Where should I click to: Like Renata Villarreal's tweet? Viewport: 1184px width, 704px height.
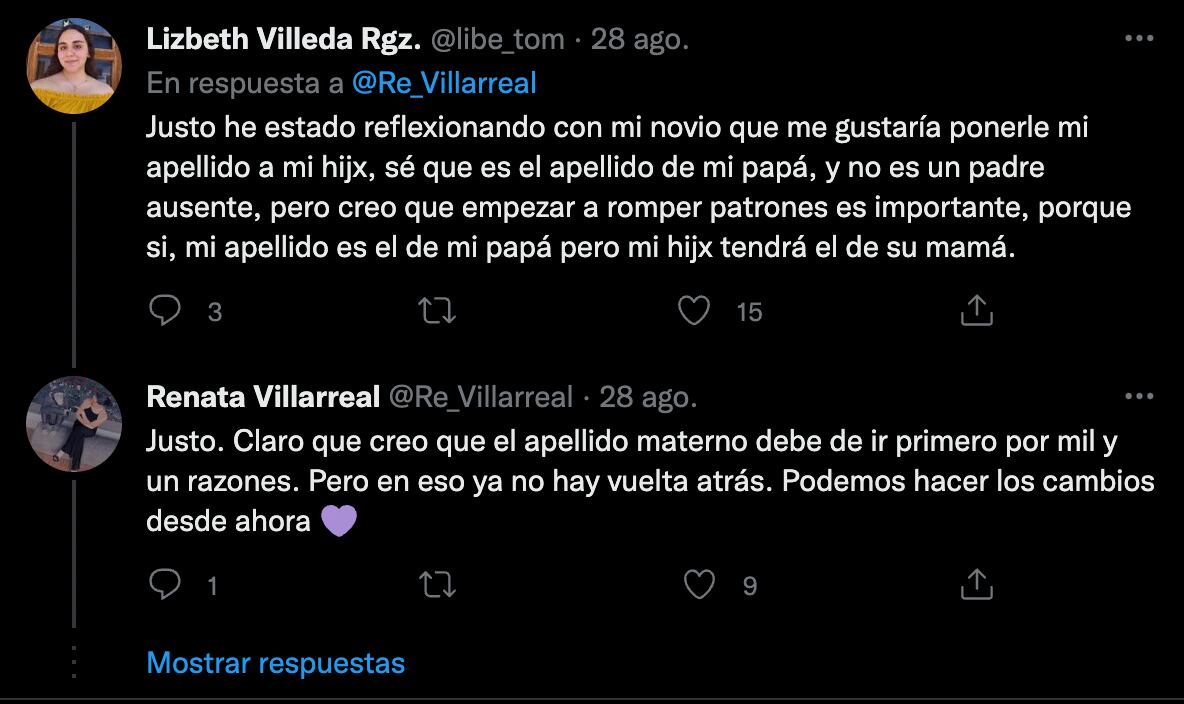[x=699, y=584]
